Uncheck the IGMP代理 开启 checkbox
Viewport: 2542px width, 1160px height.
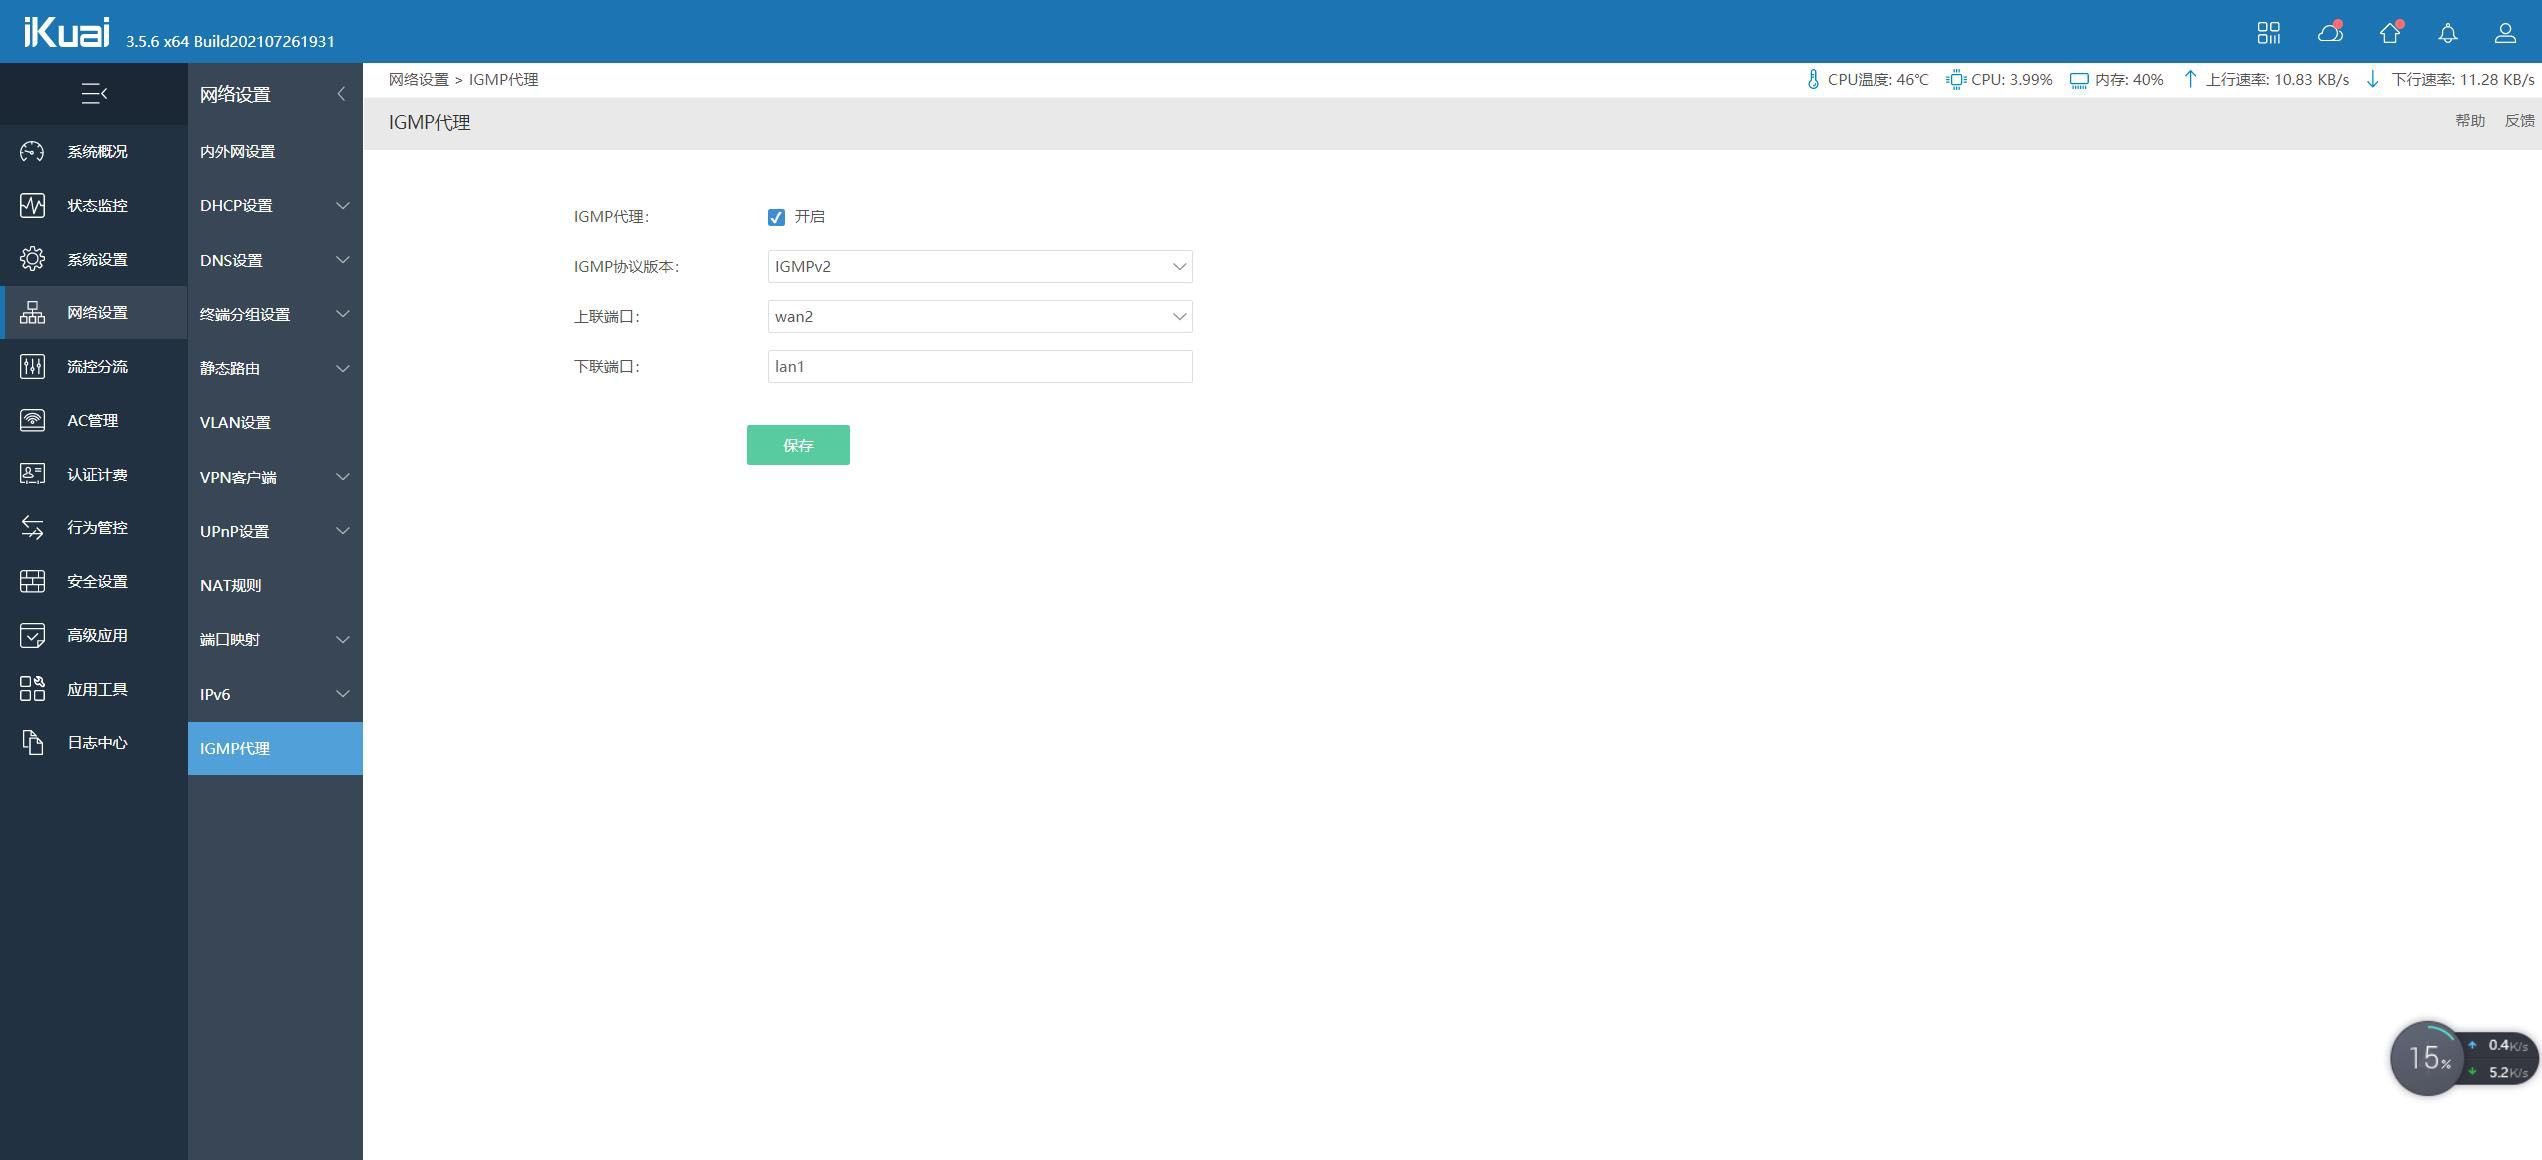coord(776,217)
